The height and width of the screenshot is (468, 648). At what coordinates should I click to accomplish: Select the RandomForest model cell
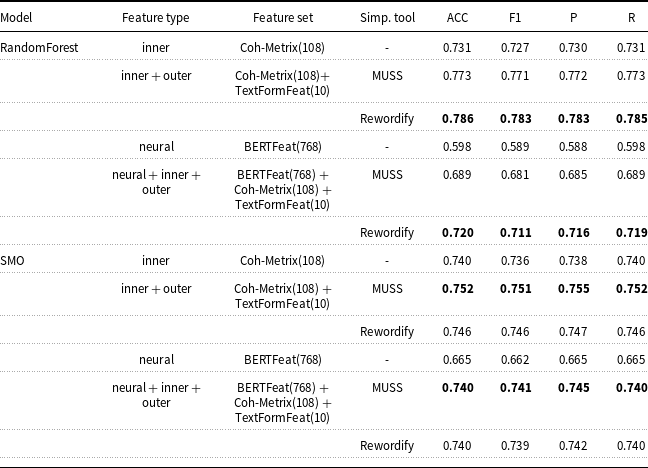(39, 48)
